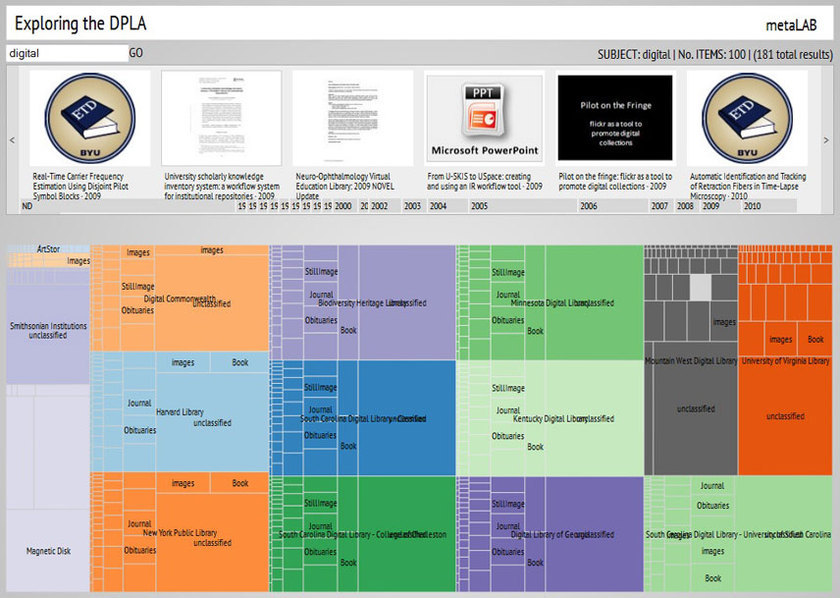This screenshot has width=840, height=598.
Task: Select the Magnetic Disk treemap block
Action: pyautogui.click(x=48, y=551)
